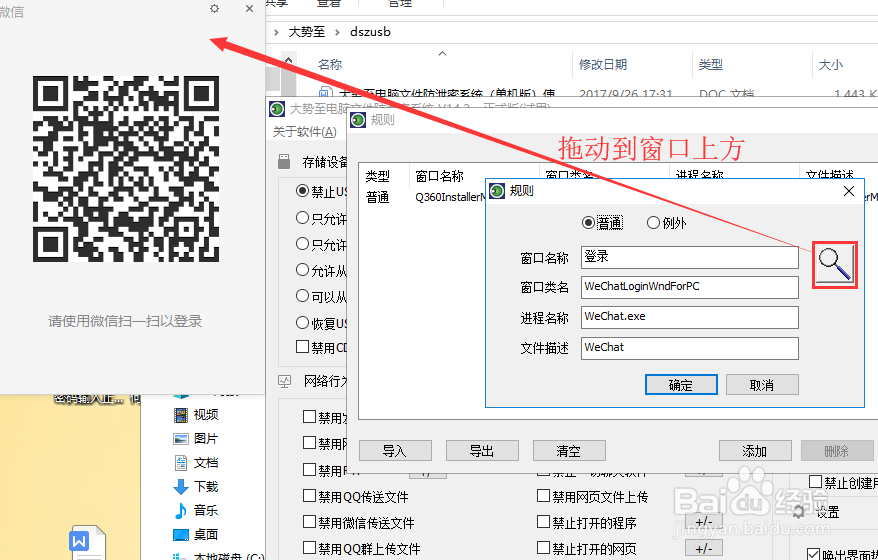The image size is (878, 560).
Task: Select the 允许从... storage radio option
Action: (302, 270)
